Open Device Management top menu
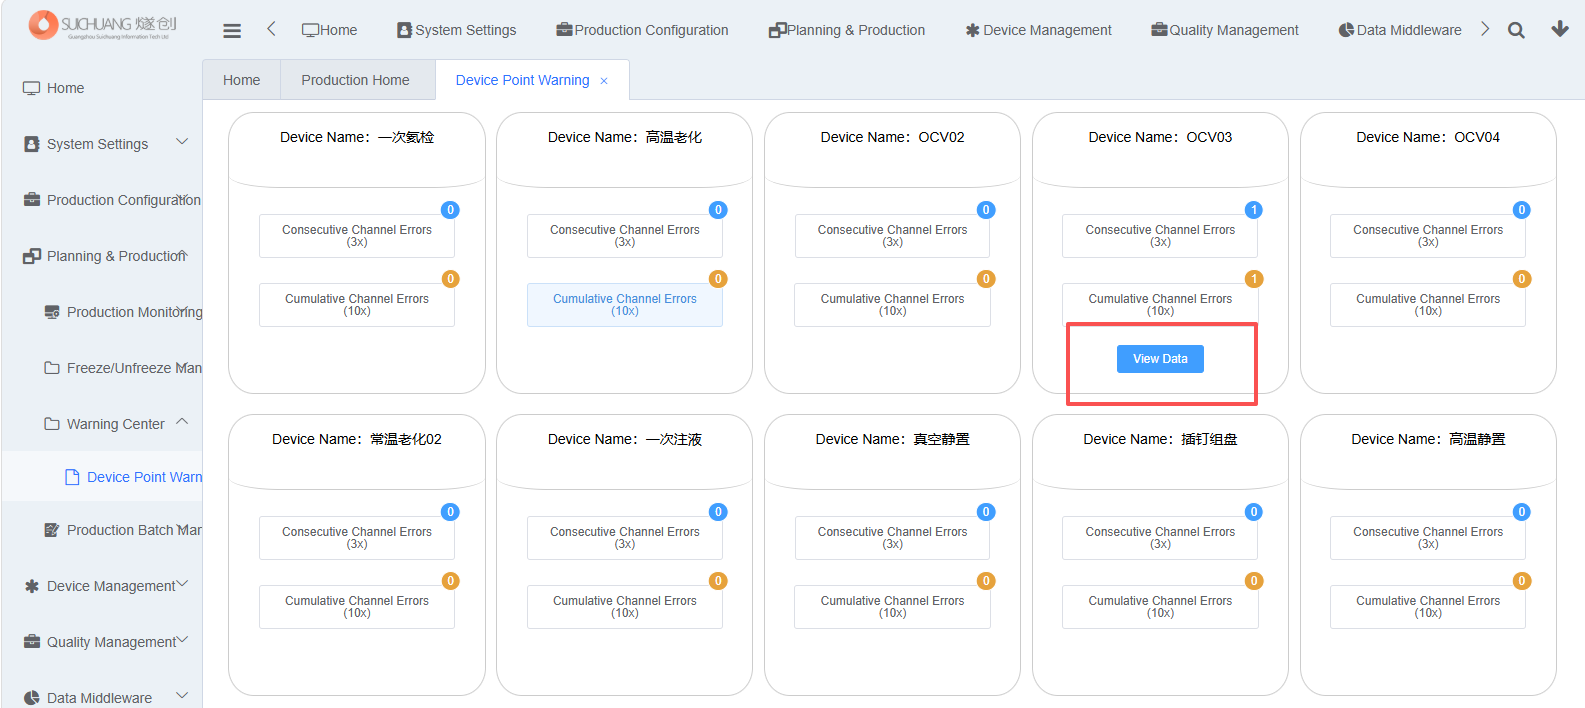The height and width of the screenshot is (708, 1585). pyautogui.click(x=1038, y=30)
